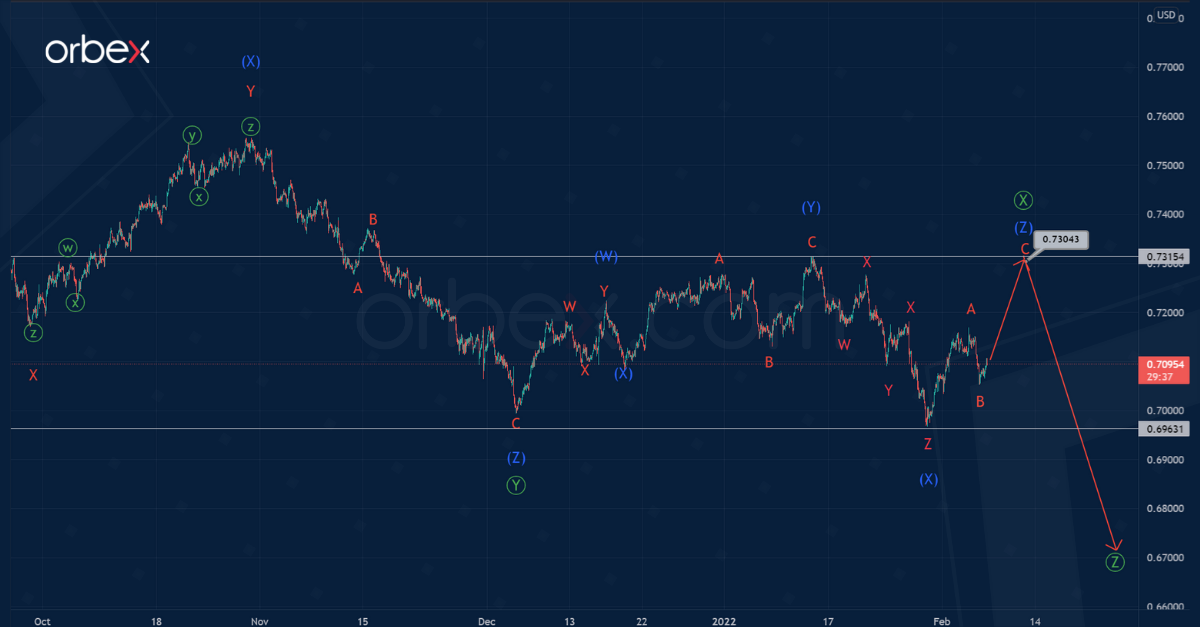This screenshot has width=1200, height=627.
Task: Click the 2022 label on time axis
Action: (x=724, y=620)
